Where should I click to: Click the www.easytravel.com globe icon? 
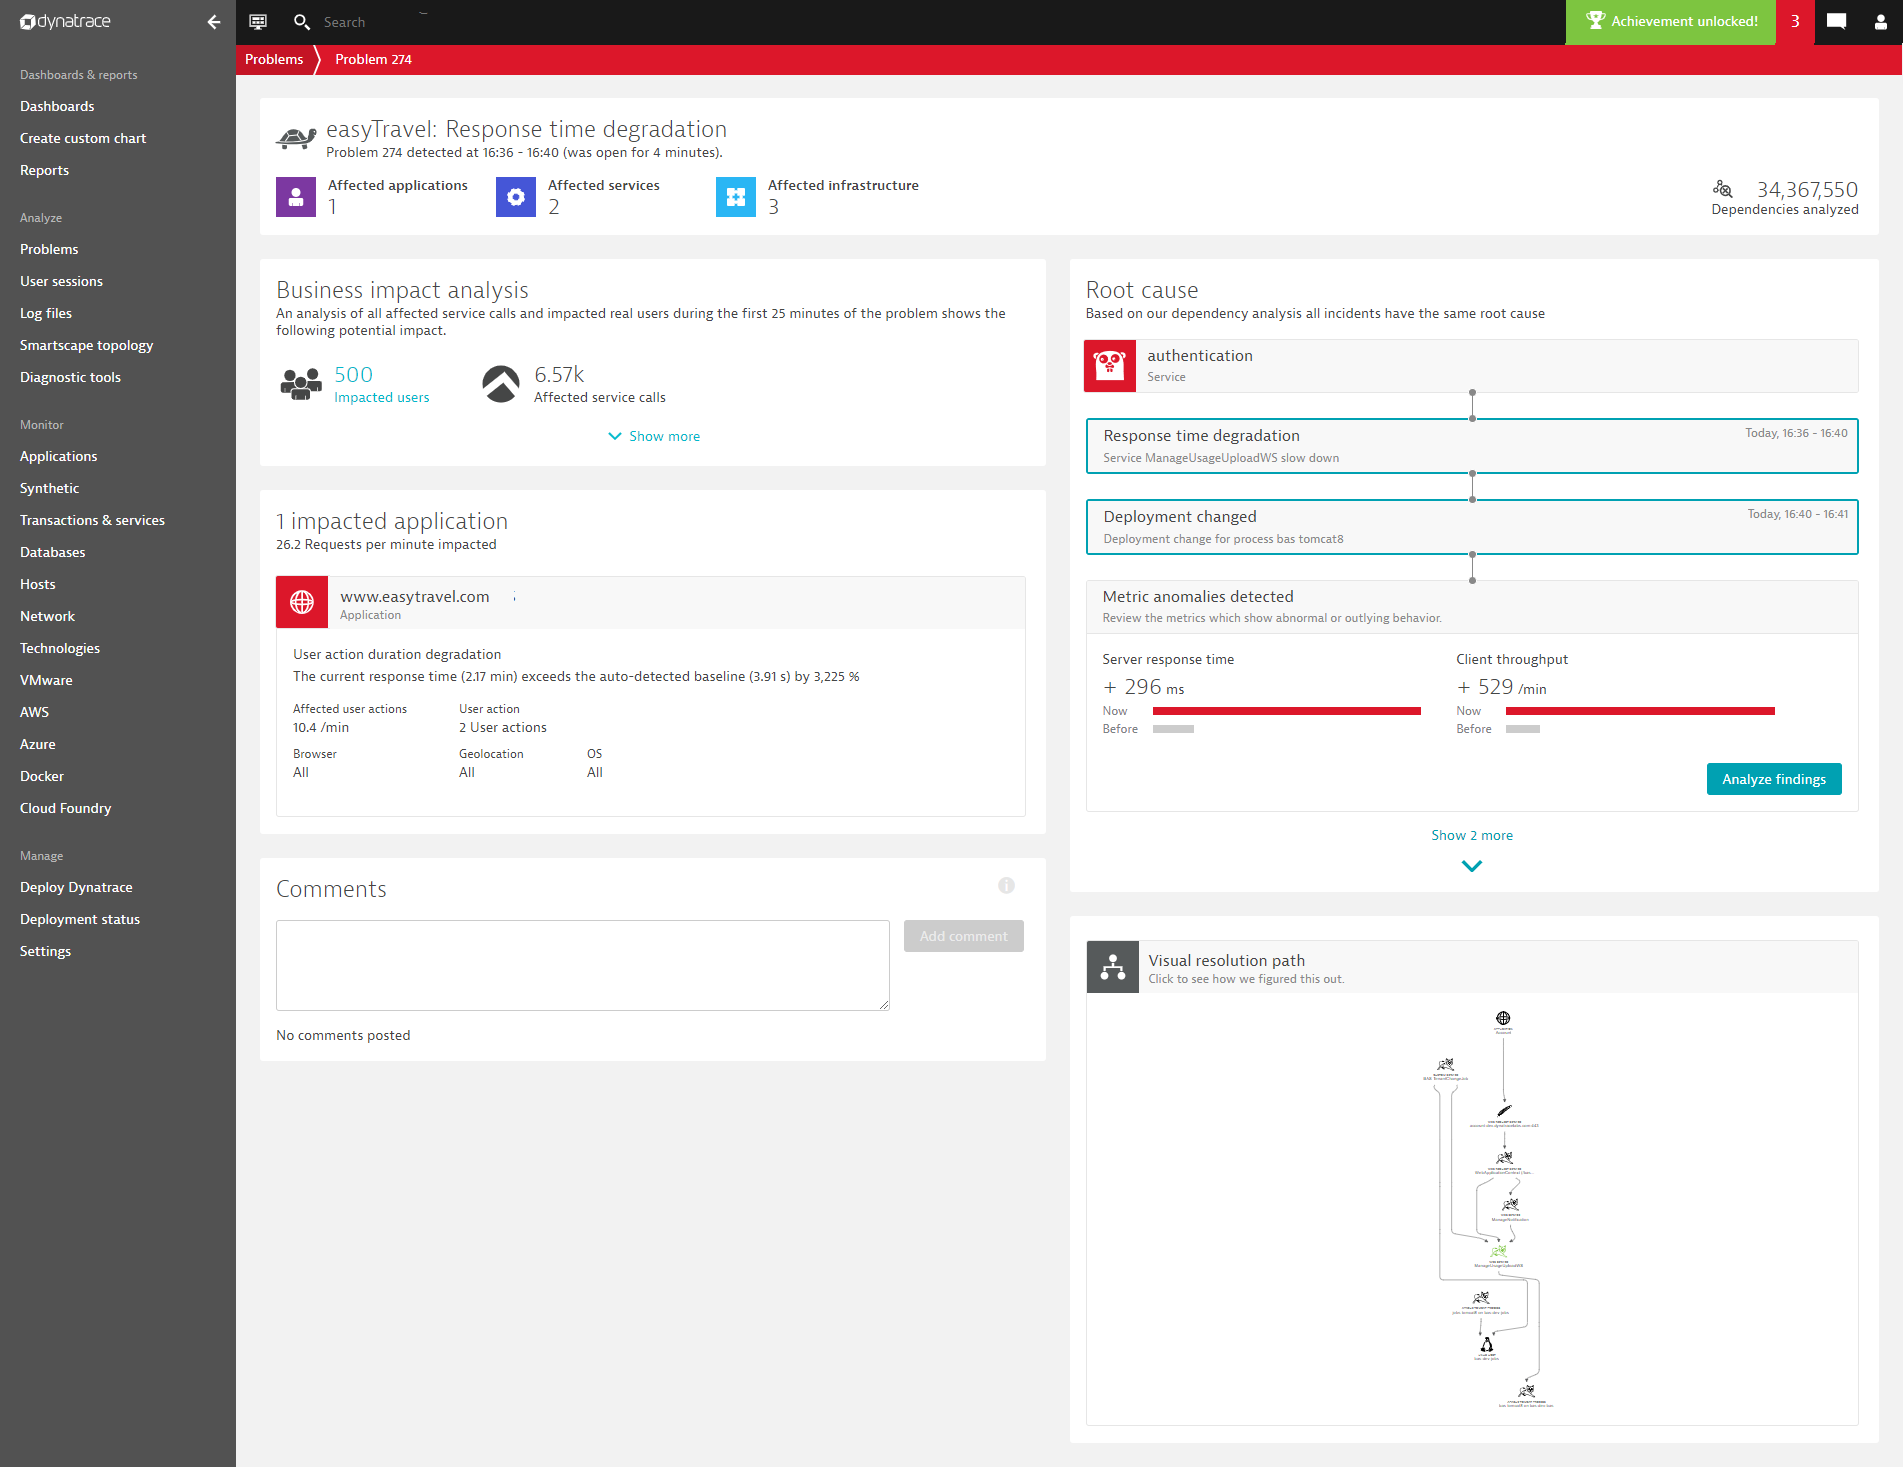point(302,602)
